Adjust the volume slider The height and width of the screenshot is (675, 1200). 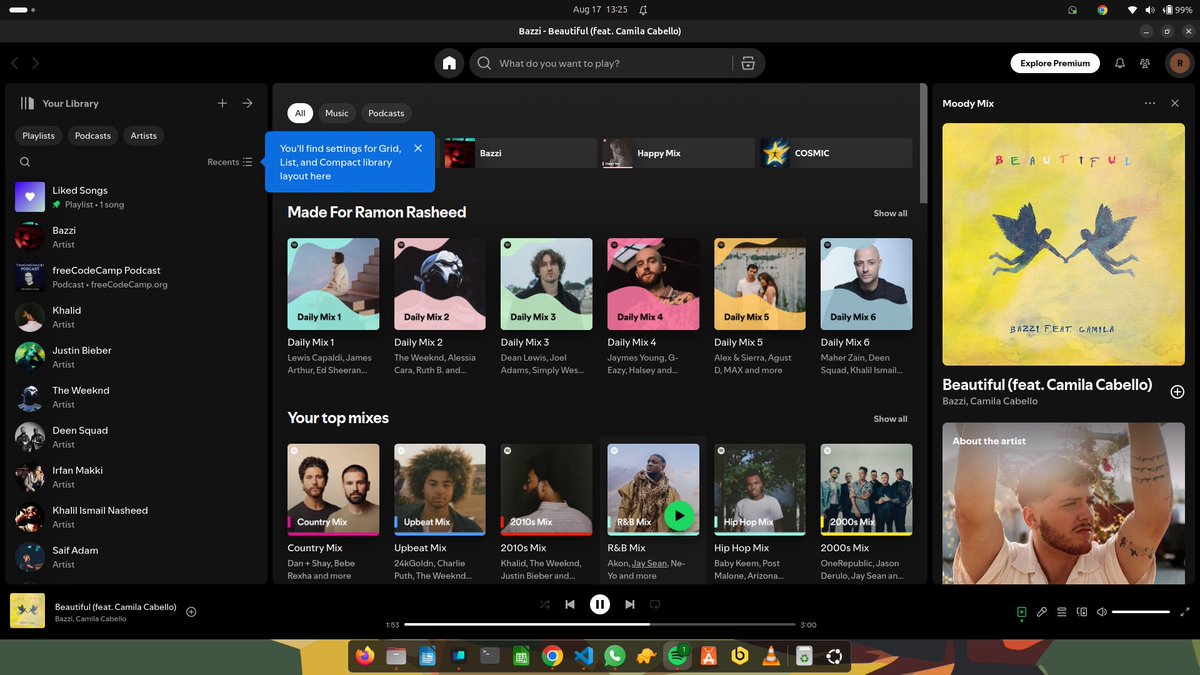click(1141, 612)
